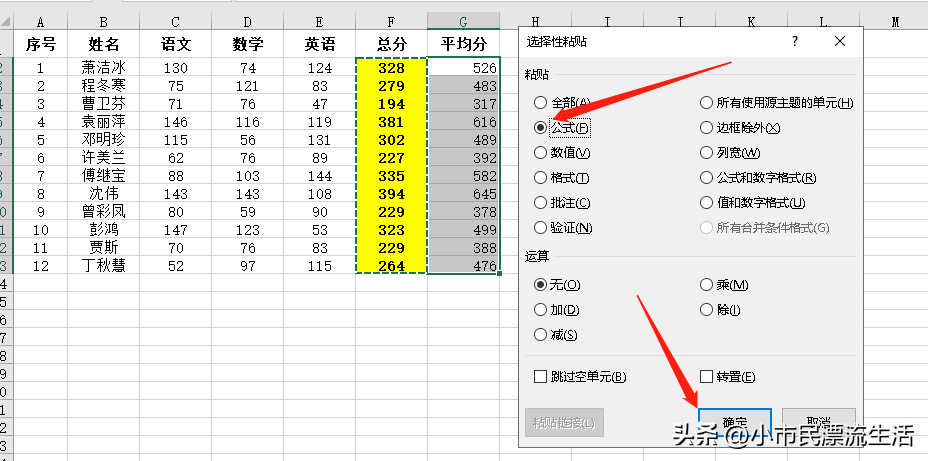This screenshot has width=928, height=461.
Task: Choose the 数值(V) paste option
Action: pos(540,153)
